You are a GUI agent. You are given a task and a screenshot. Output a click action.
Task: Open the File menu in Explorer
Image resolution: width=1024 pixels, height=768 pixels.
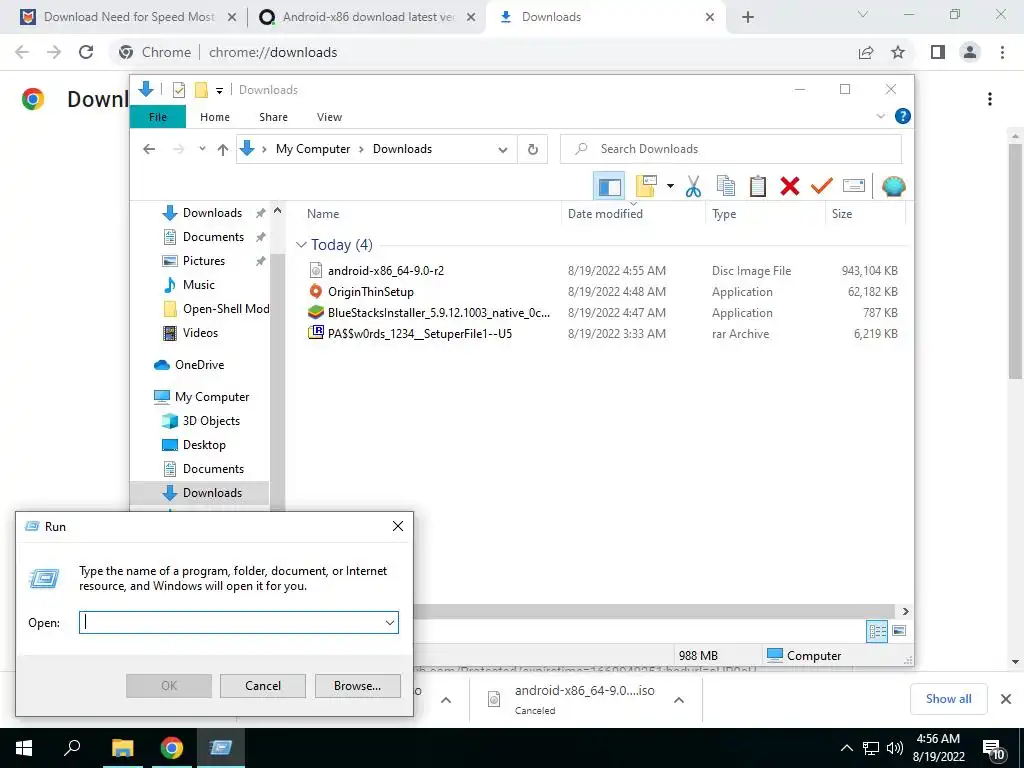click(158, 117)
